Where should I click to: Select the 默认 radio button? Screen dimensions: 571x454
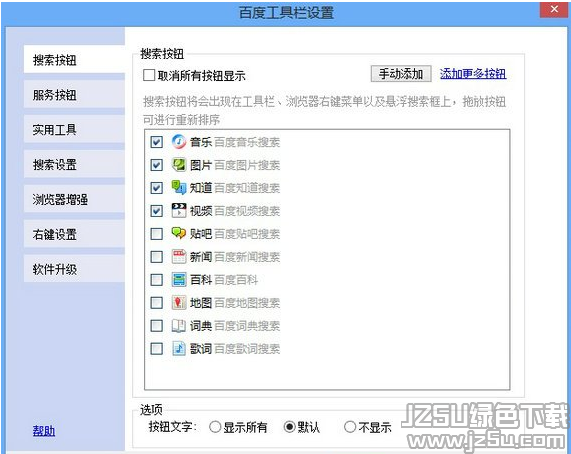pos(290,427)
